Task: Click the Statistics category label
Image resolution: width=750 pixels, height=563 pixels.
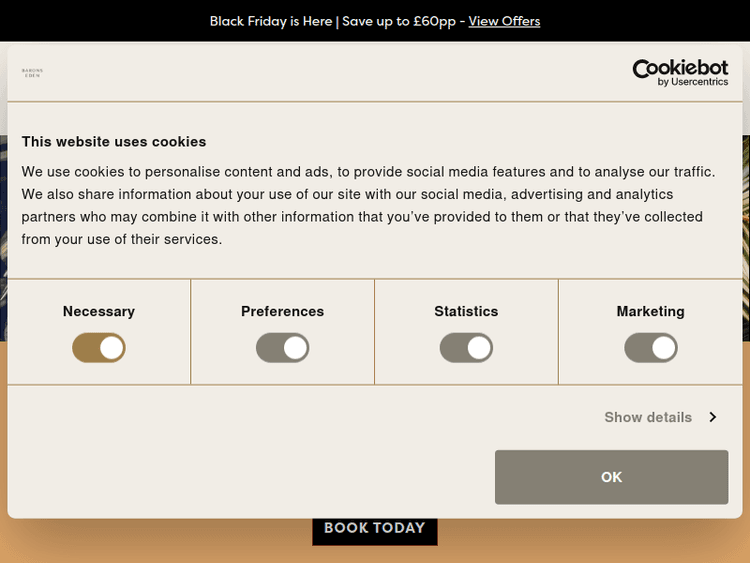Action: [x=466, y=311]
